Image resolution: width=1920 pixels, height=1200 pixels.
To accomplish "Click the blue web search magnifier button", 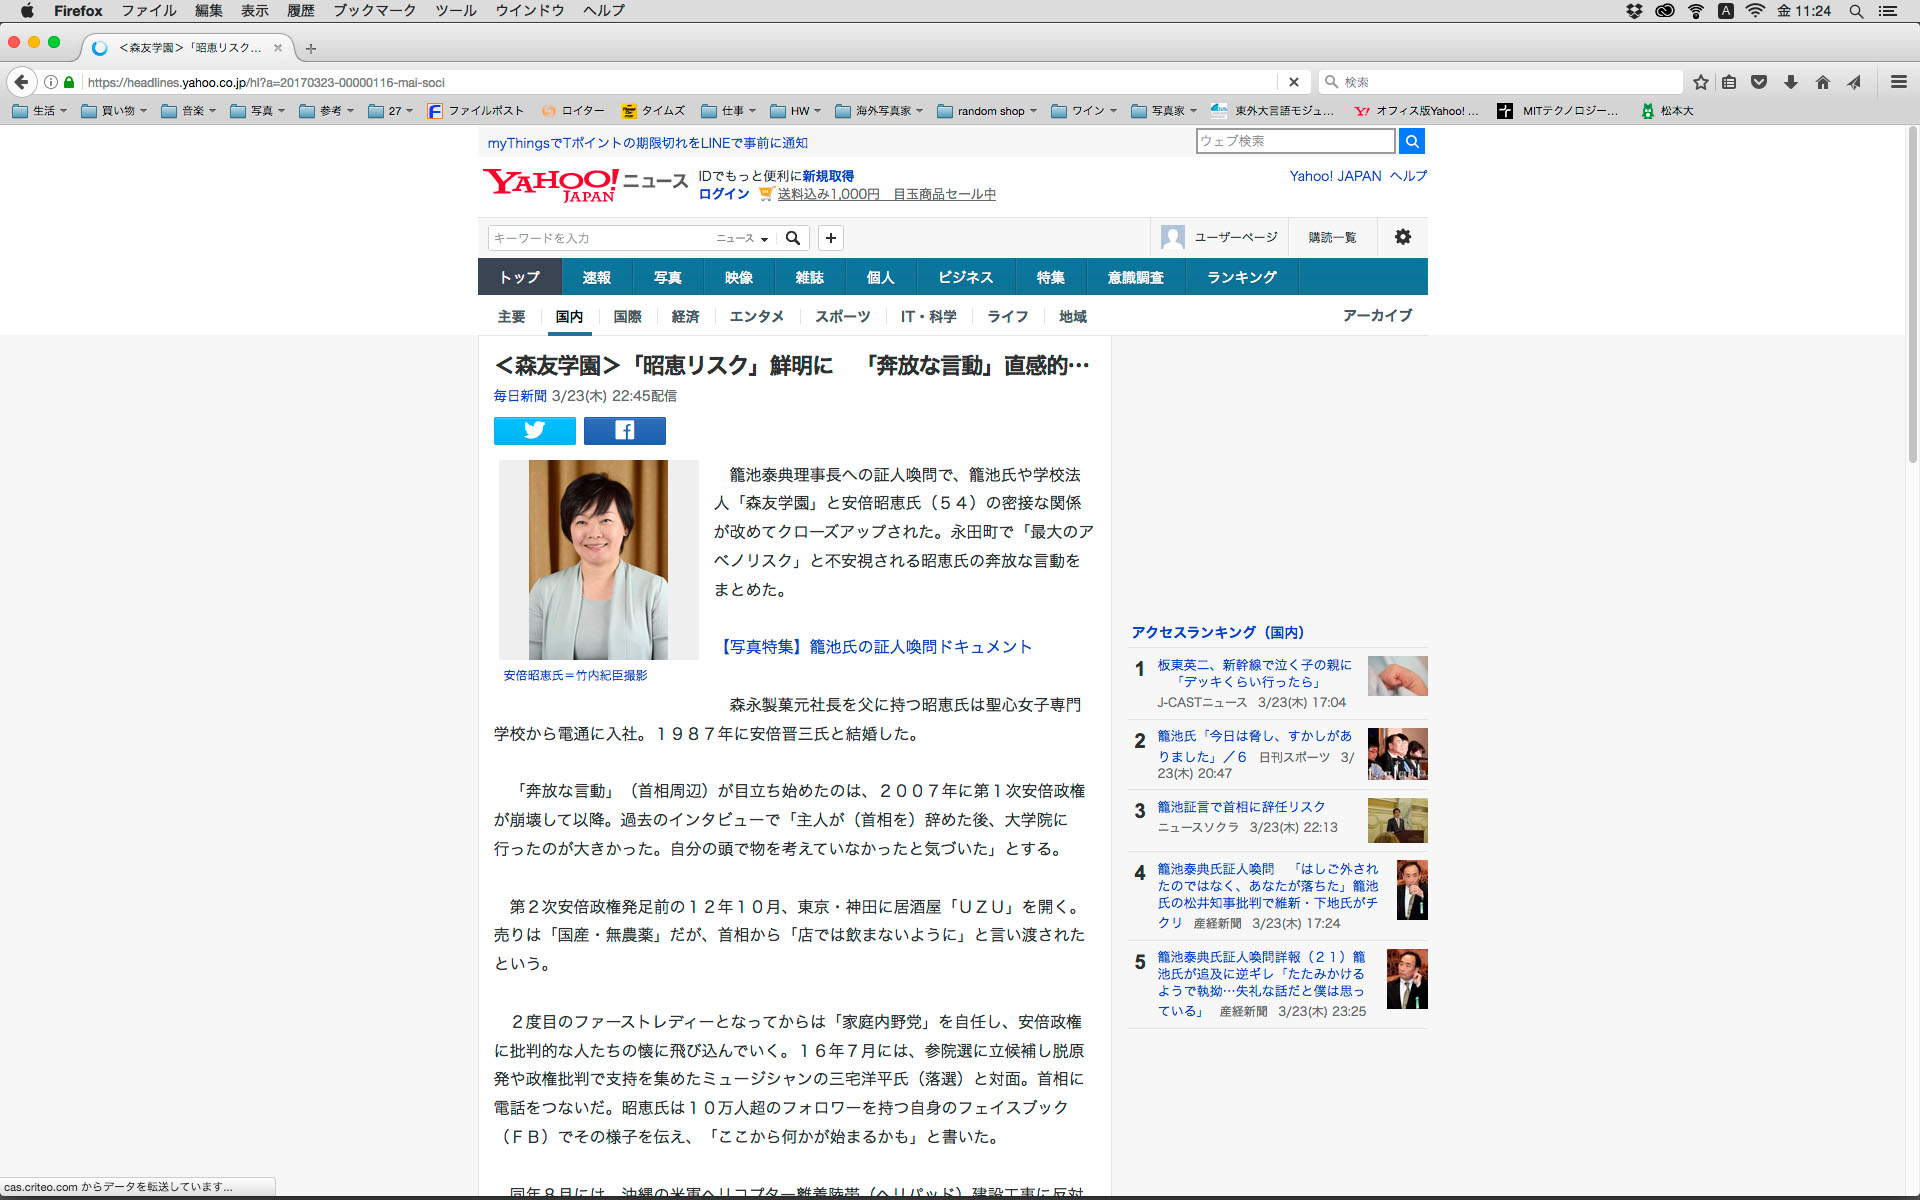I will point(1411,142).
